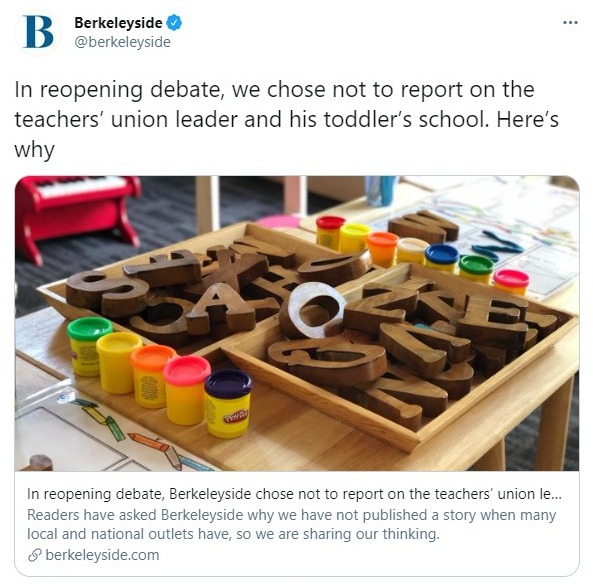The width and height of the screenshot is (593, 584).
Task: Open the Berkeleyside profile avatar
Action: pyautogui.click(x=37, y=33)
